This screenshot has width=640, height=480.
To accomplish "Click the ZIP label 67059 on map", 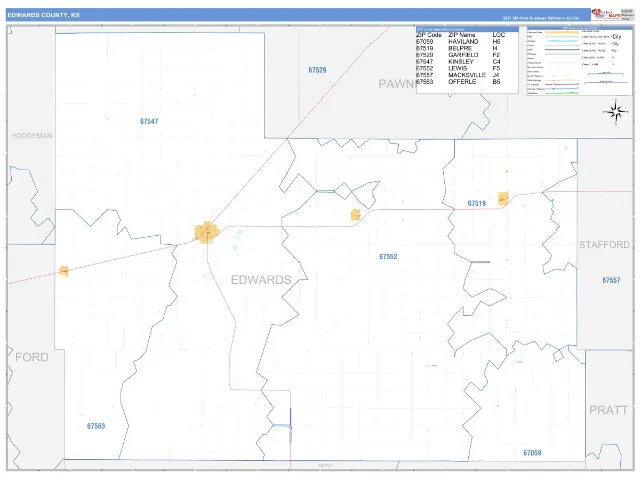I will (x=532, y=453).
